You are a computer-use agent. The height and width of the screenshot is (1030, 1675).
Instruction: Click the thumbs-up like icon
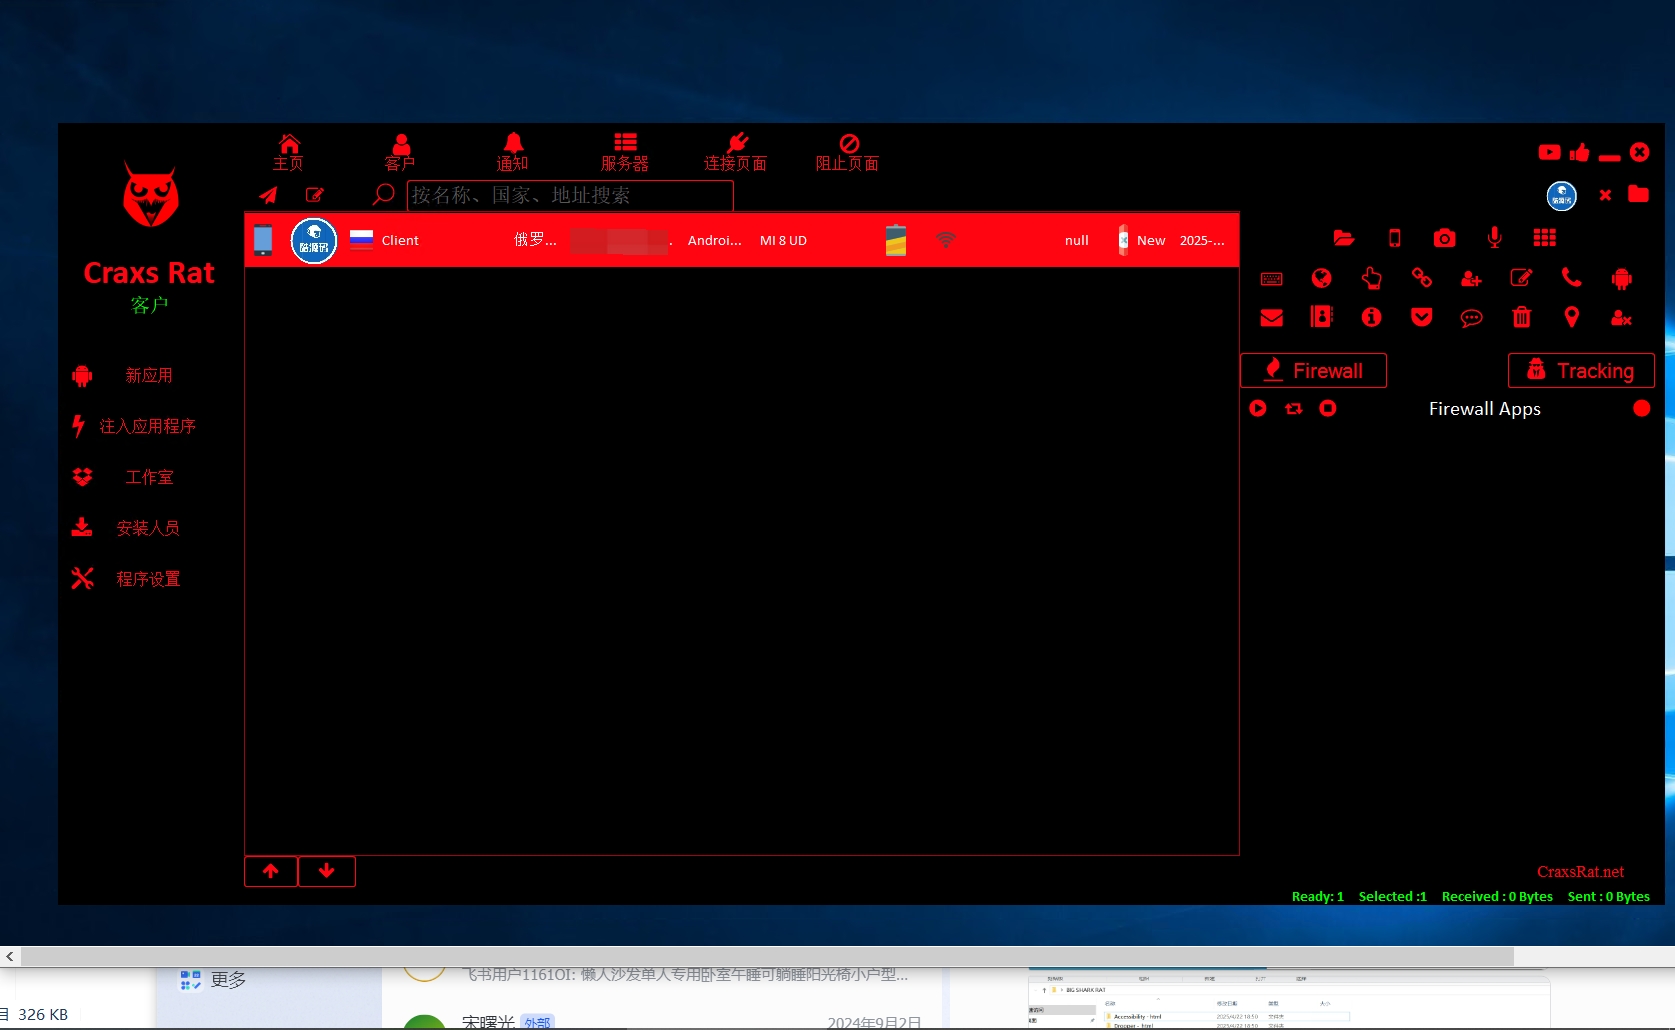1580,152
